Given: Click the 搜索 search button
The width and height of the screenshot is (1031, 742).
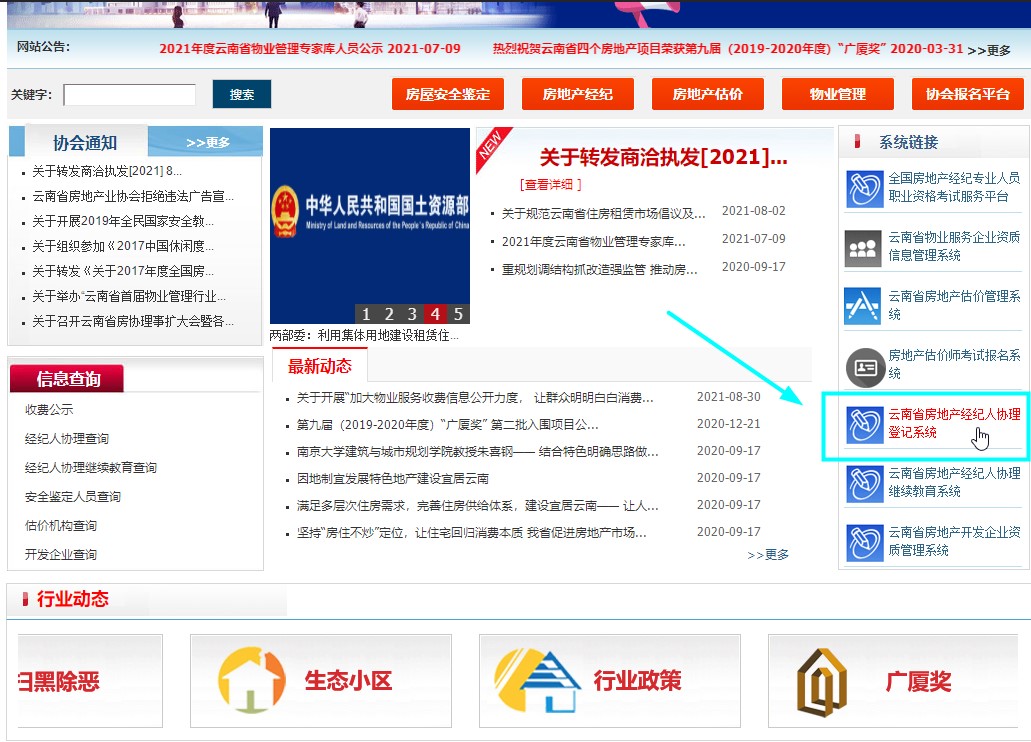Looking at the screenshot, I should click(x=242, y=94).
